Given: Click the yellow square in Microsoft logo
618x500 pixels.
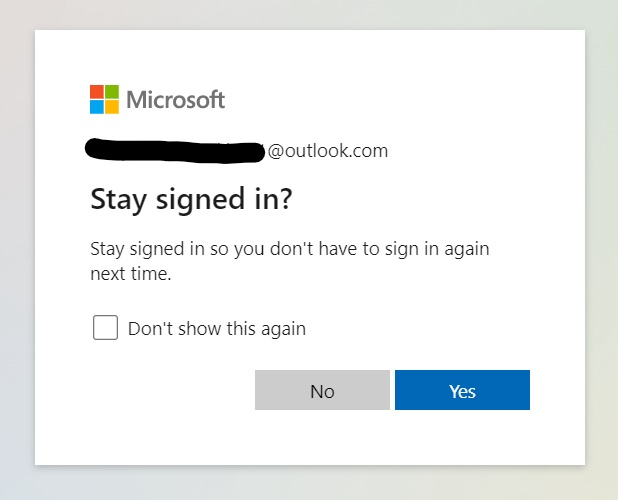Looking at the screenshot, I should (111, 106).
